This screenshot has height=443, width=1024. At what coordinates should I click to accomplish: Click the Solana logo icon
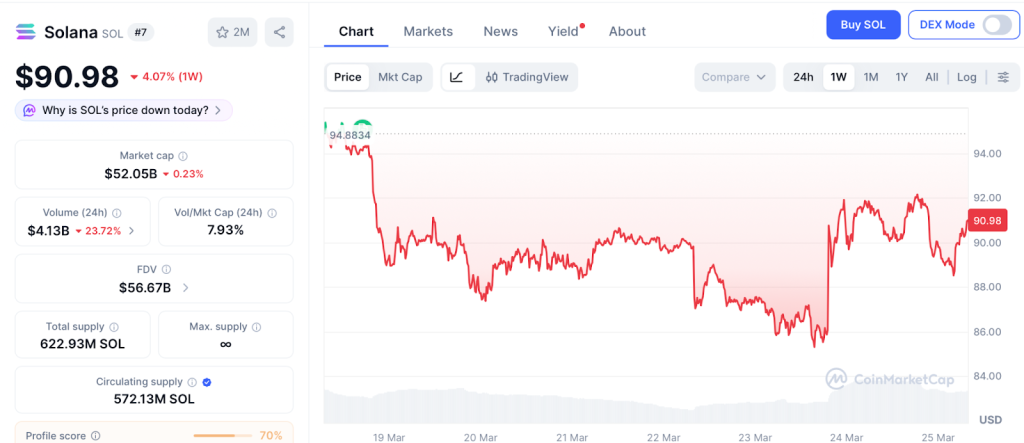pyautogui.click(x=26, y=32)
